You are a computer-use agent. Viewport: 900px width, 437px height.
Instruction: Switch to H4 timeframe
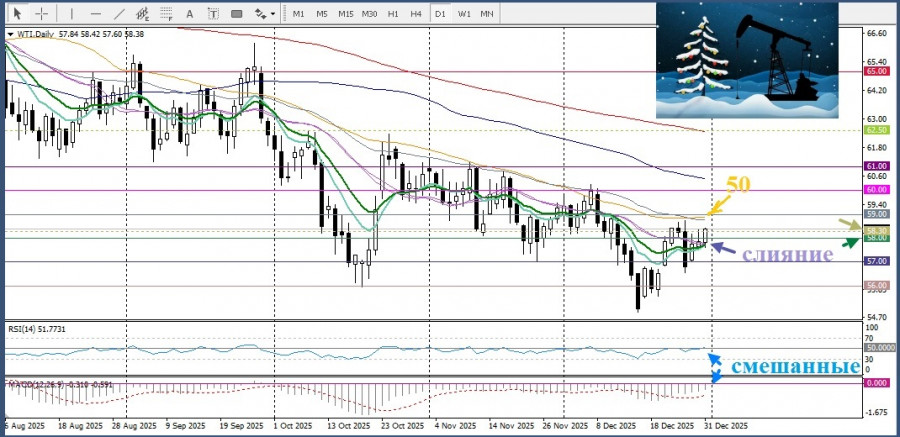click(x=416, y=13)
